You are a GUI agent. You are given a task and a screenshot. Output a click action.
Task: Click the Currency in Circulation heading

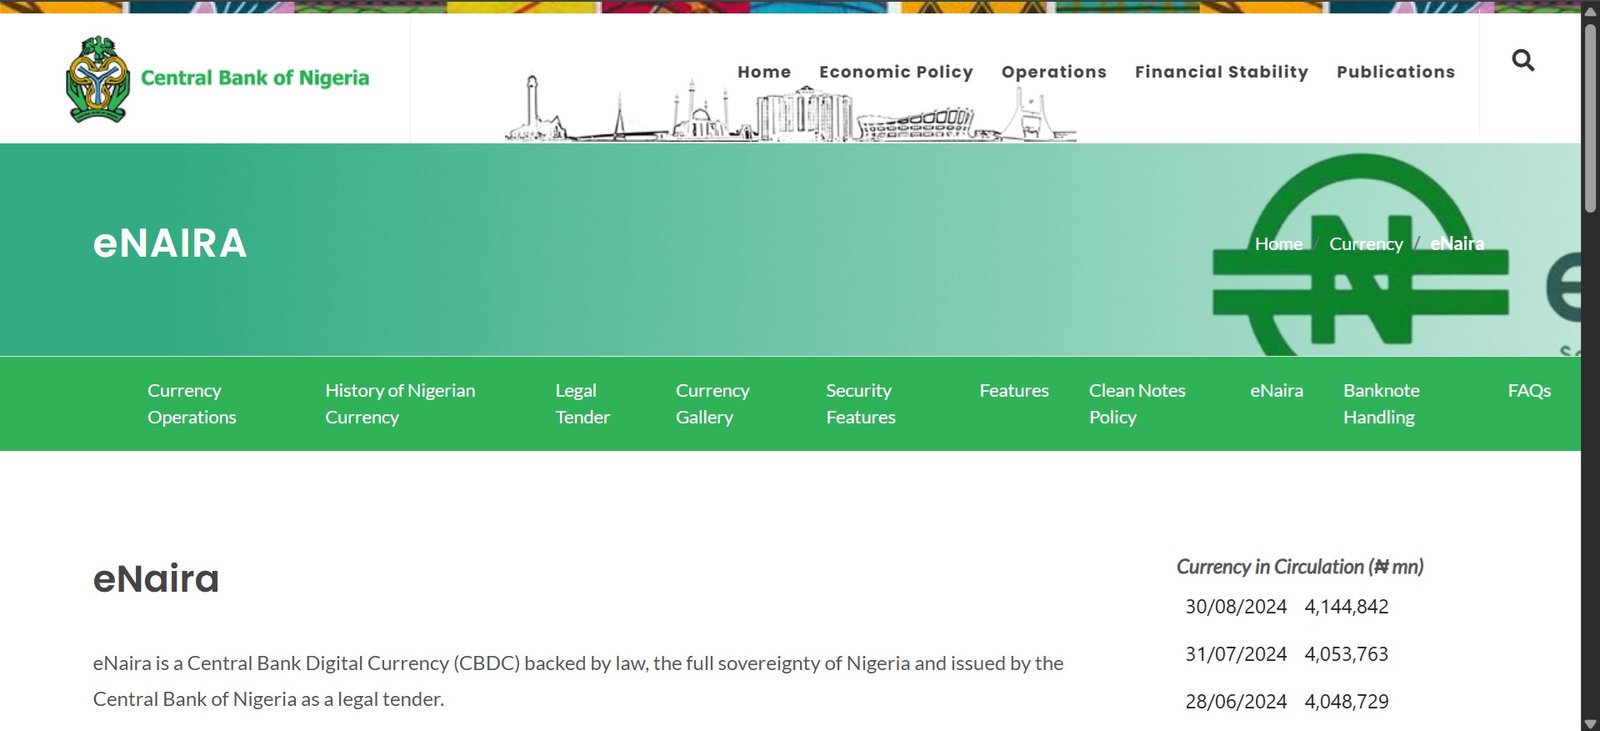pyautogui.click(x=1300, y=567)
